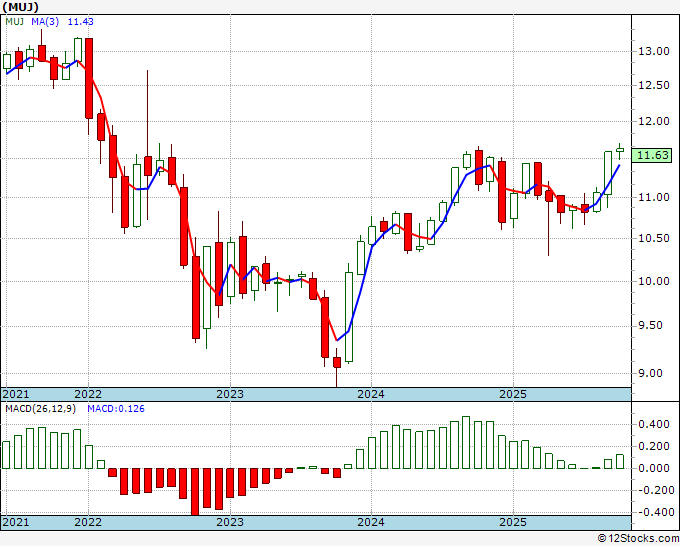Click the 12.00 price axis label

pos(654,121)
